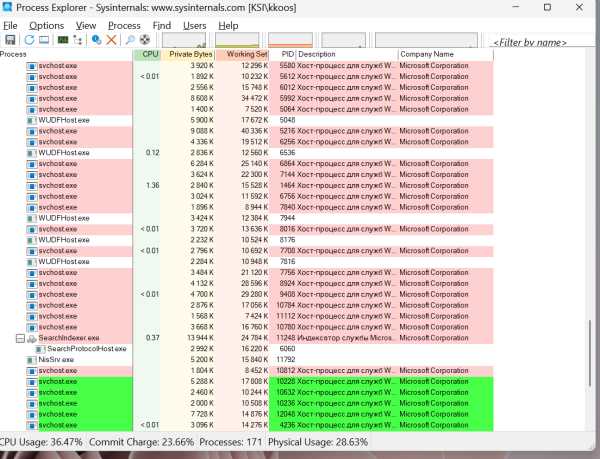Viewport: 600px width, 459px height.
Task: Click the WUDFHost.exe icon in PID 5048 row
Action: tap(32, 120)
